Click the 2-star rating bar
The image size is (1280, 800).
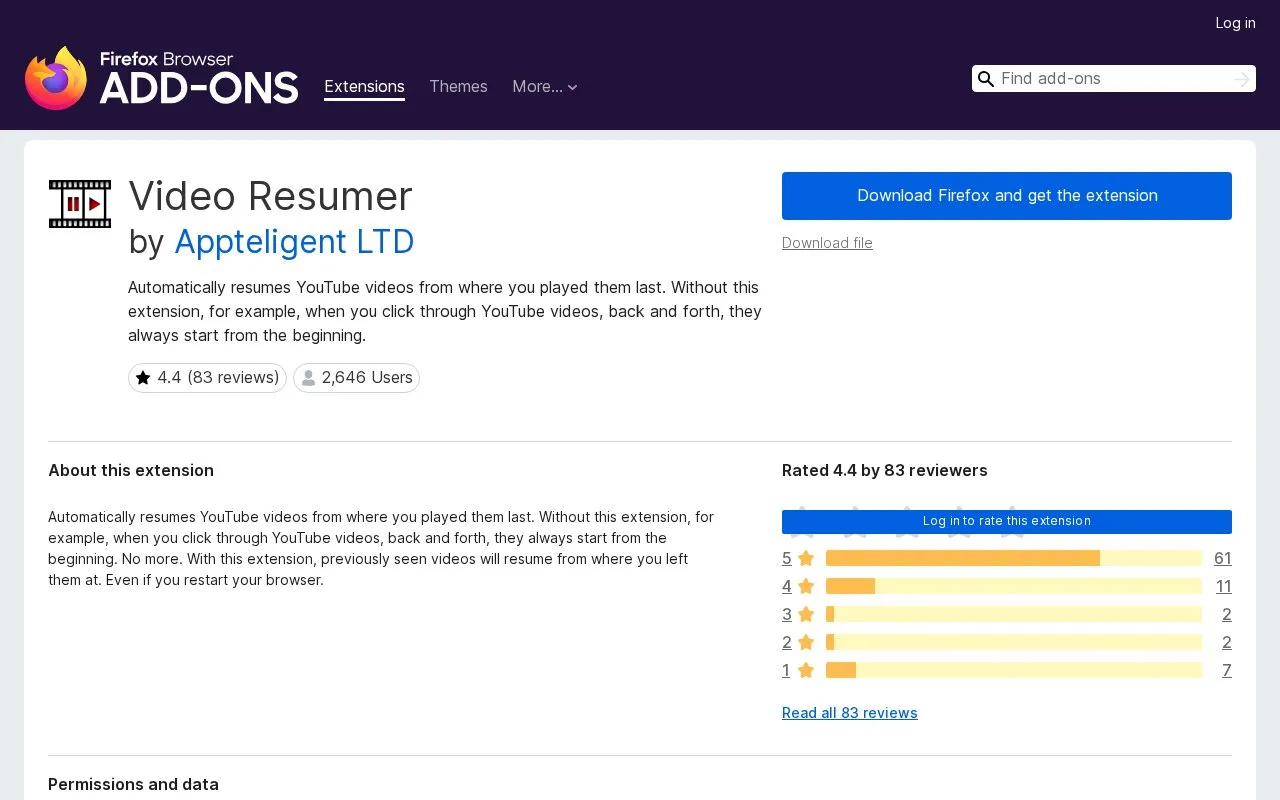pyautogui.click(x=1014, y=642)
